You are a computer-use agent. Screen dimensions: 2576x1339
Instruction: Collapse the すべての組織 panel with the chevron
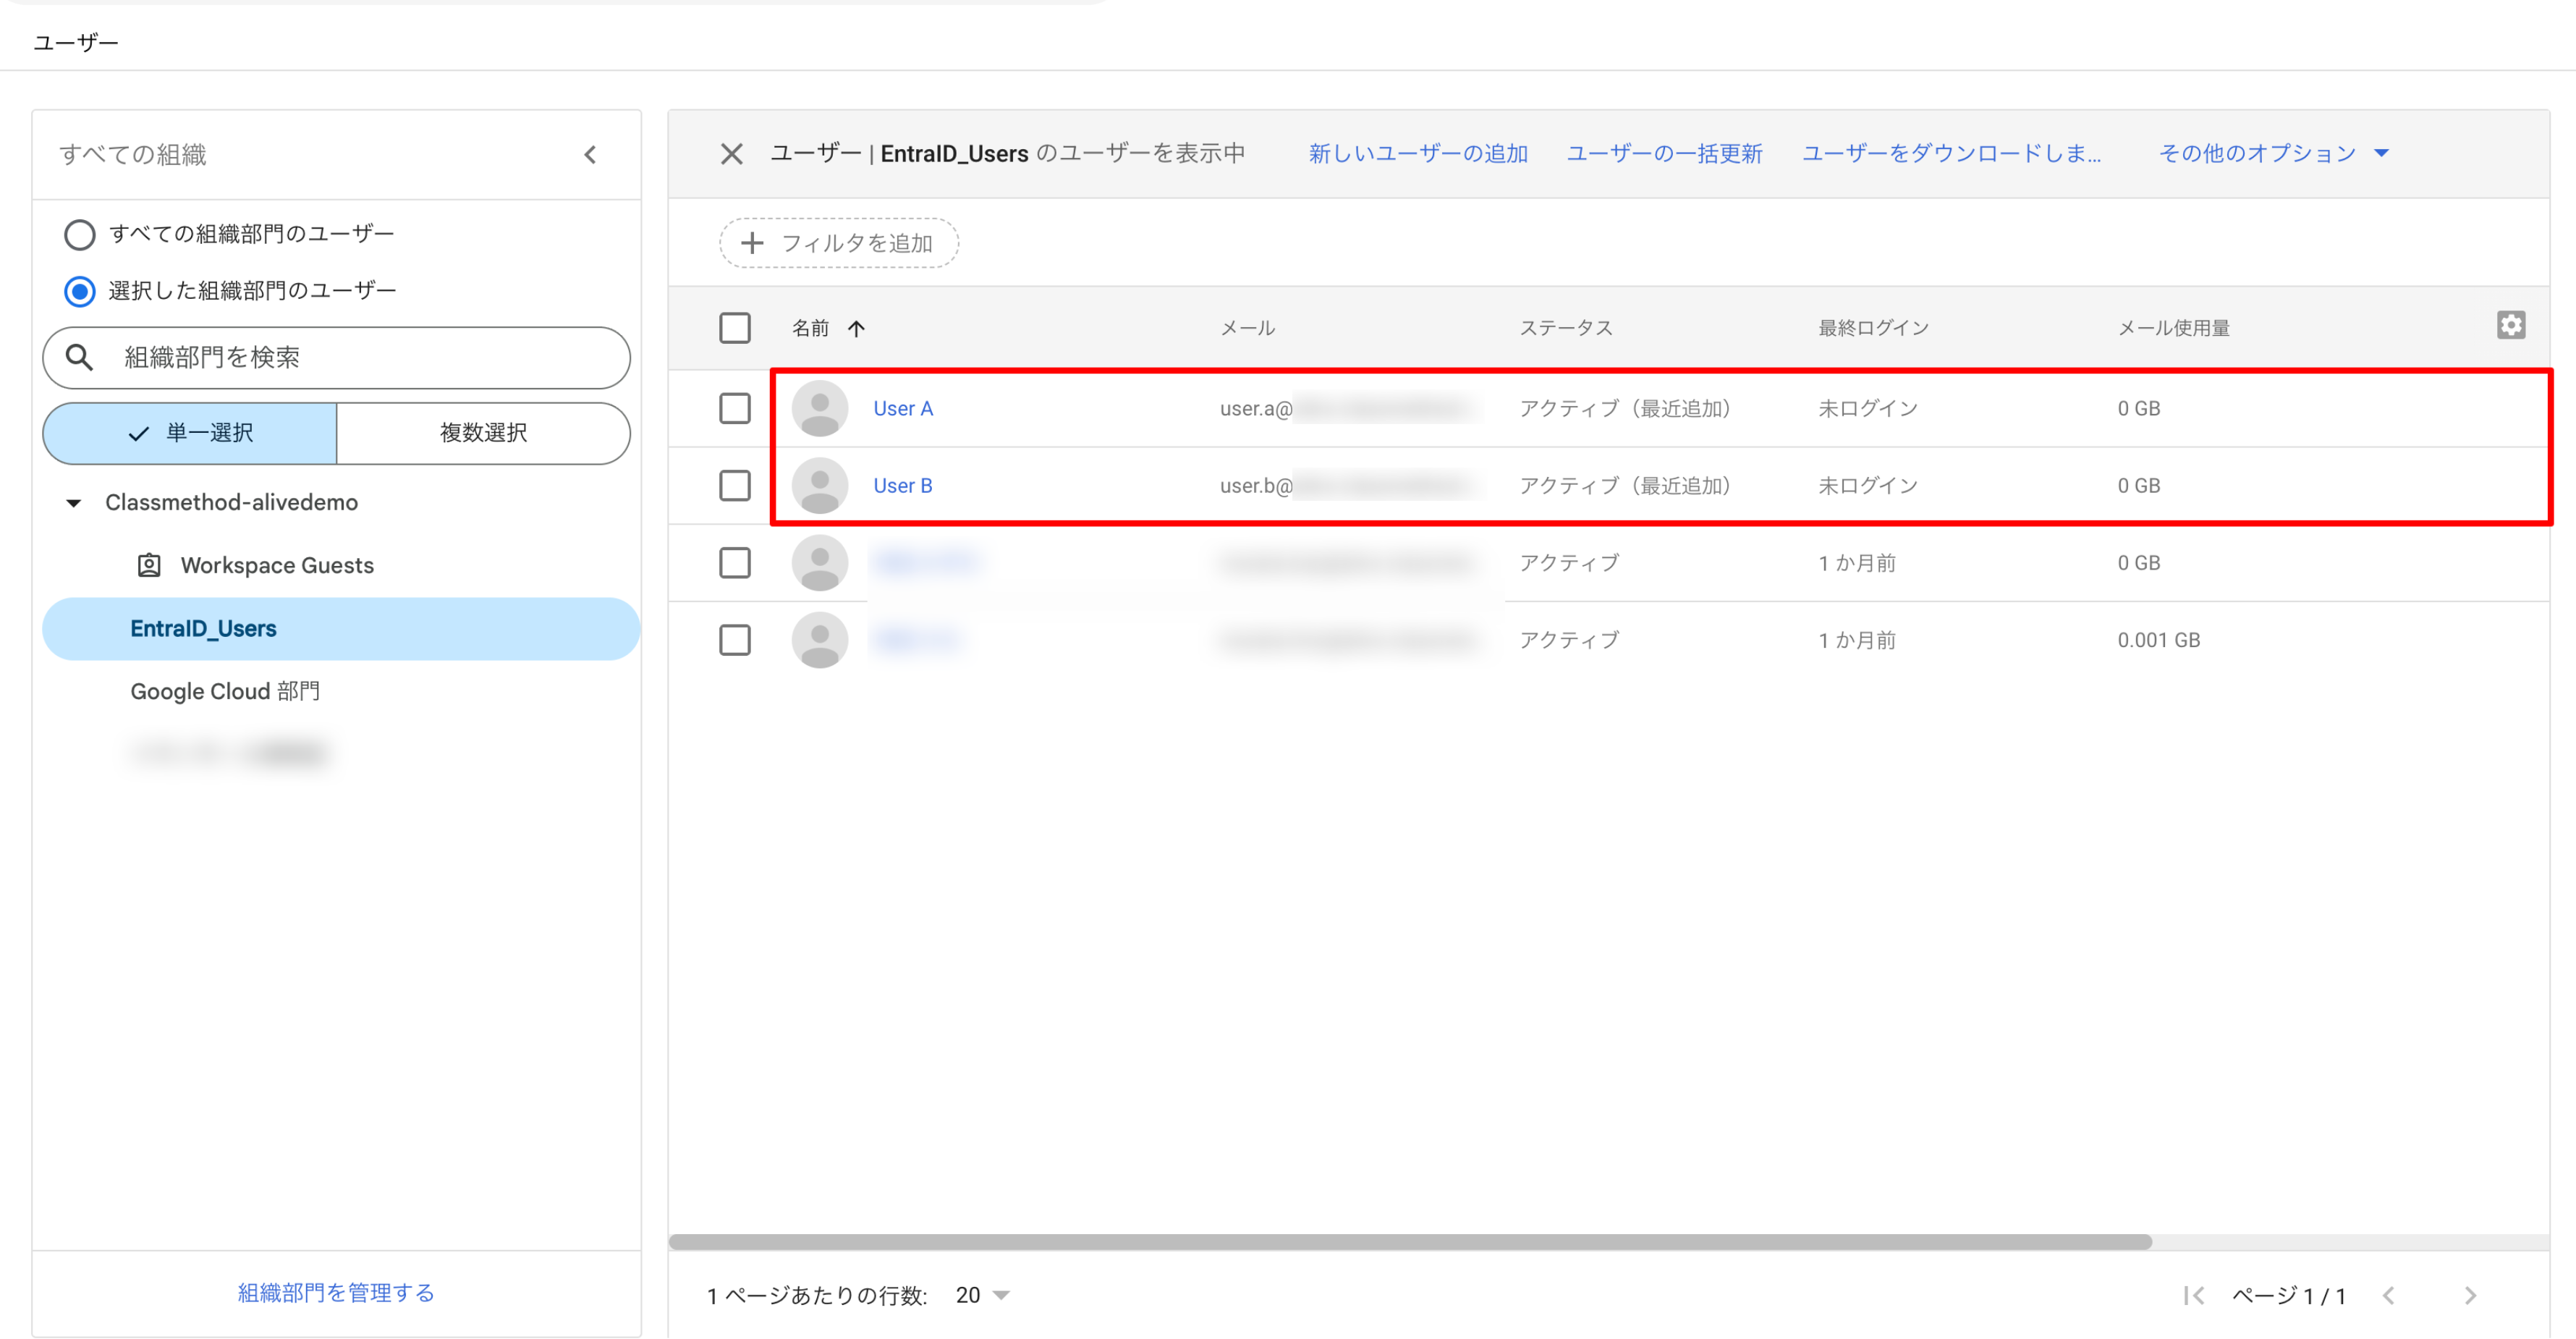coord(590,154)
